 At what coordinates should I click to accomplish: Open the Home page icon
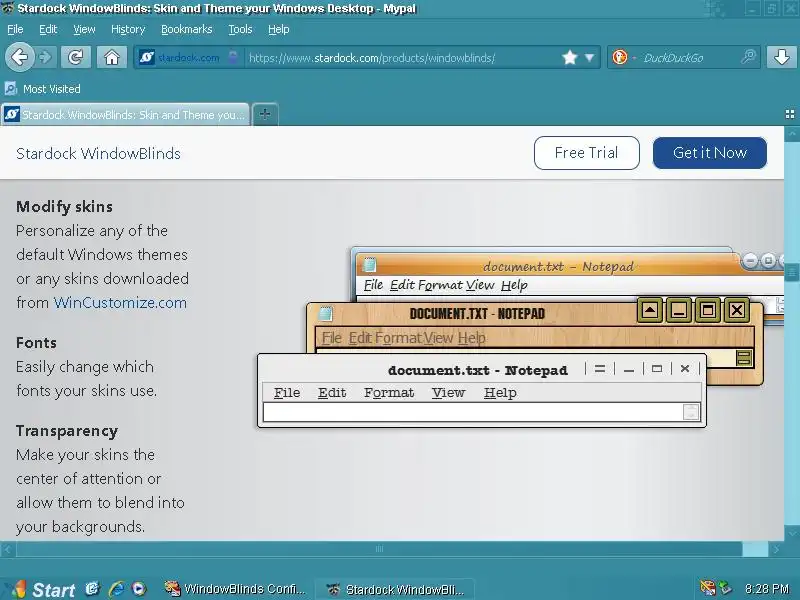[112, 57]
